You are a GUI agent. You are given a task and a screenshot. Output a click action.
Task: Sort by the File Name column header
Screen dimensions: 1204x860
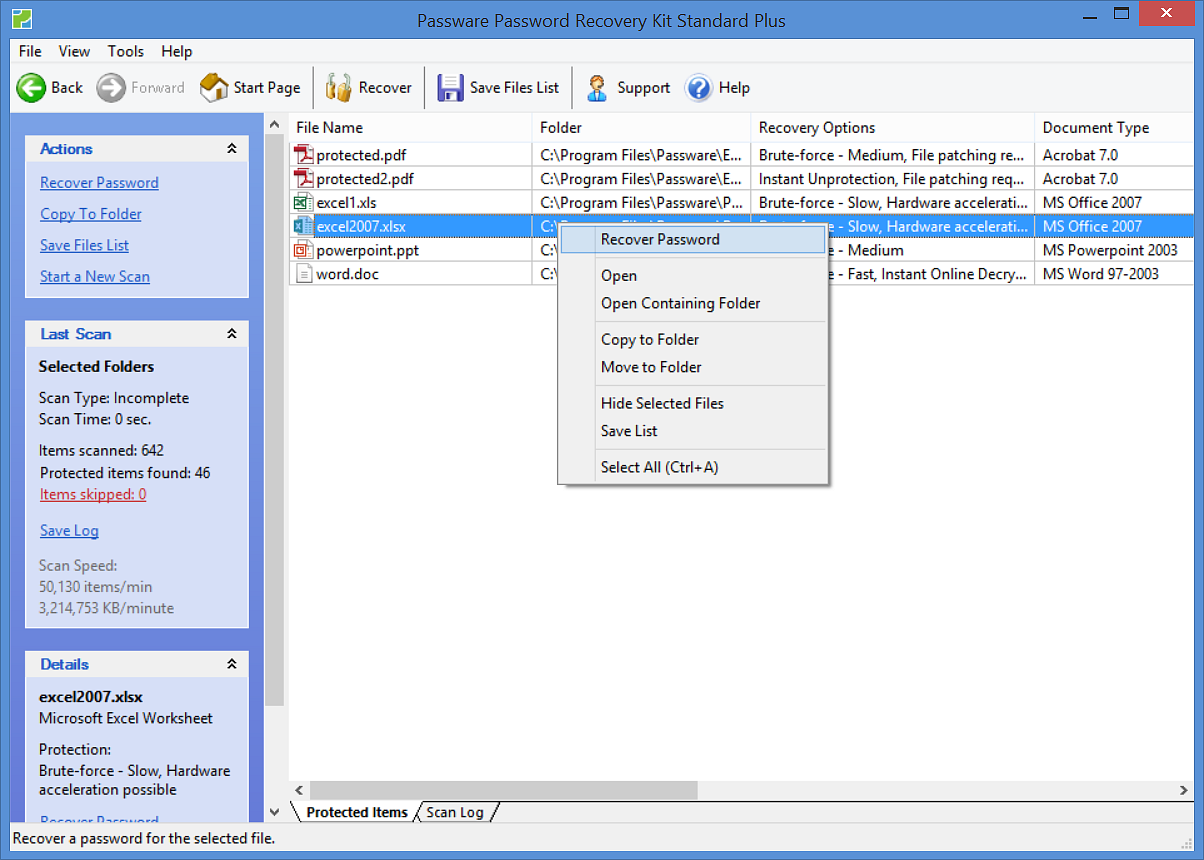[x=411, y=128]
